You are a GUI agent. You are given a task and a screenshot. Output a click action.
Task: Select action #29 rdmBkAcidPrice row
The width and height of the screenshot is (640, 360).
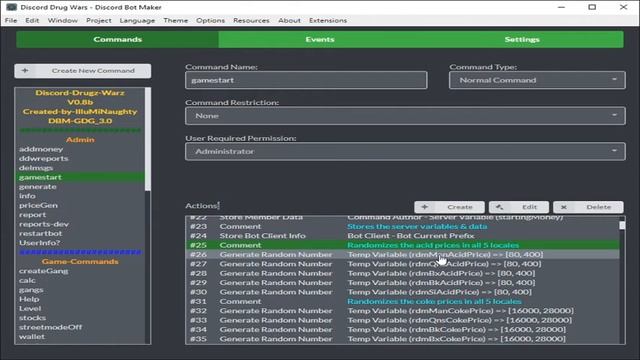[402, 283]
